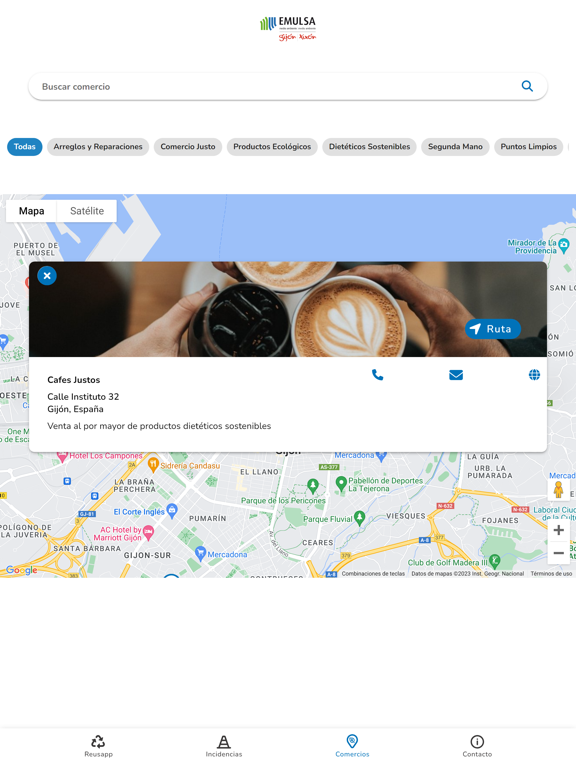Select the Todas filter chip
576x768 pixels.
[24, 146]
